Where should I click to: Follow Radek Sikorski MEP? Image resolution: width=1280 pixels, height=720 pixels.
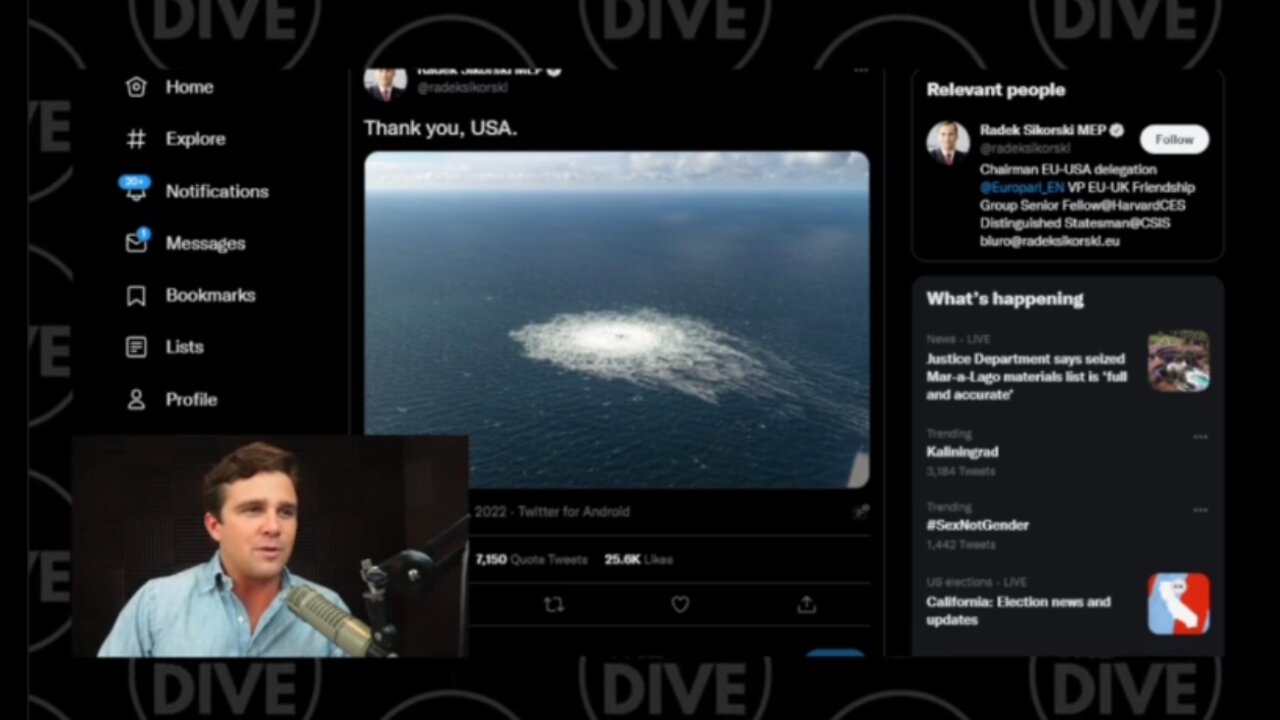(1174, 139)
